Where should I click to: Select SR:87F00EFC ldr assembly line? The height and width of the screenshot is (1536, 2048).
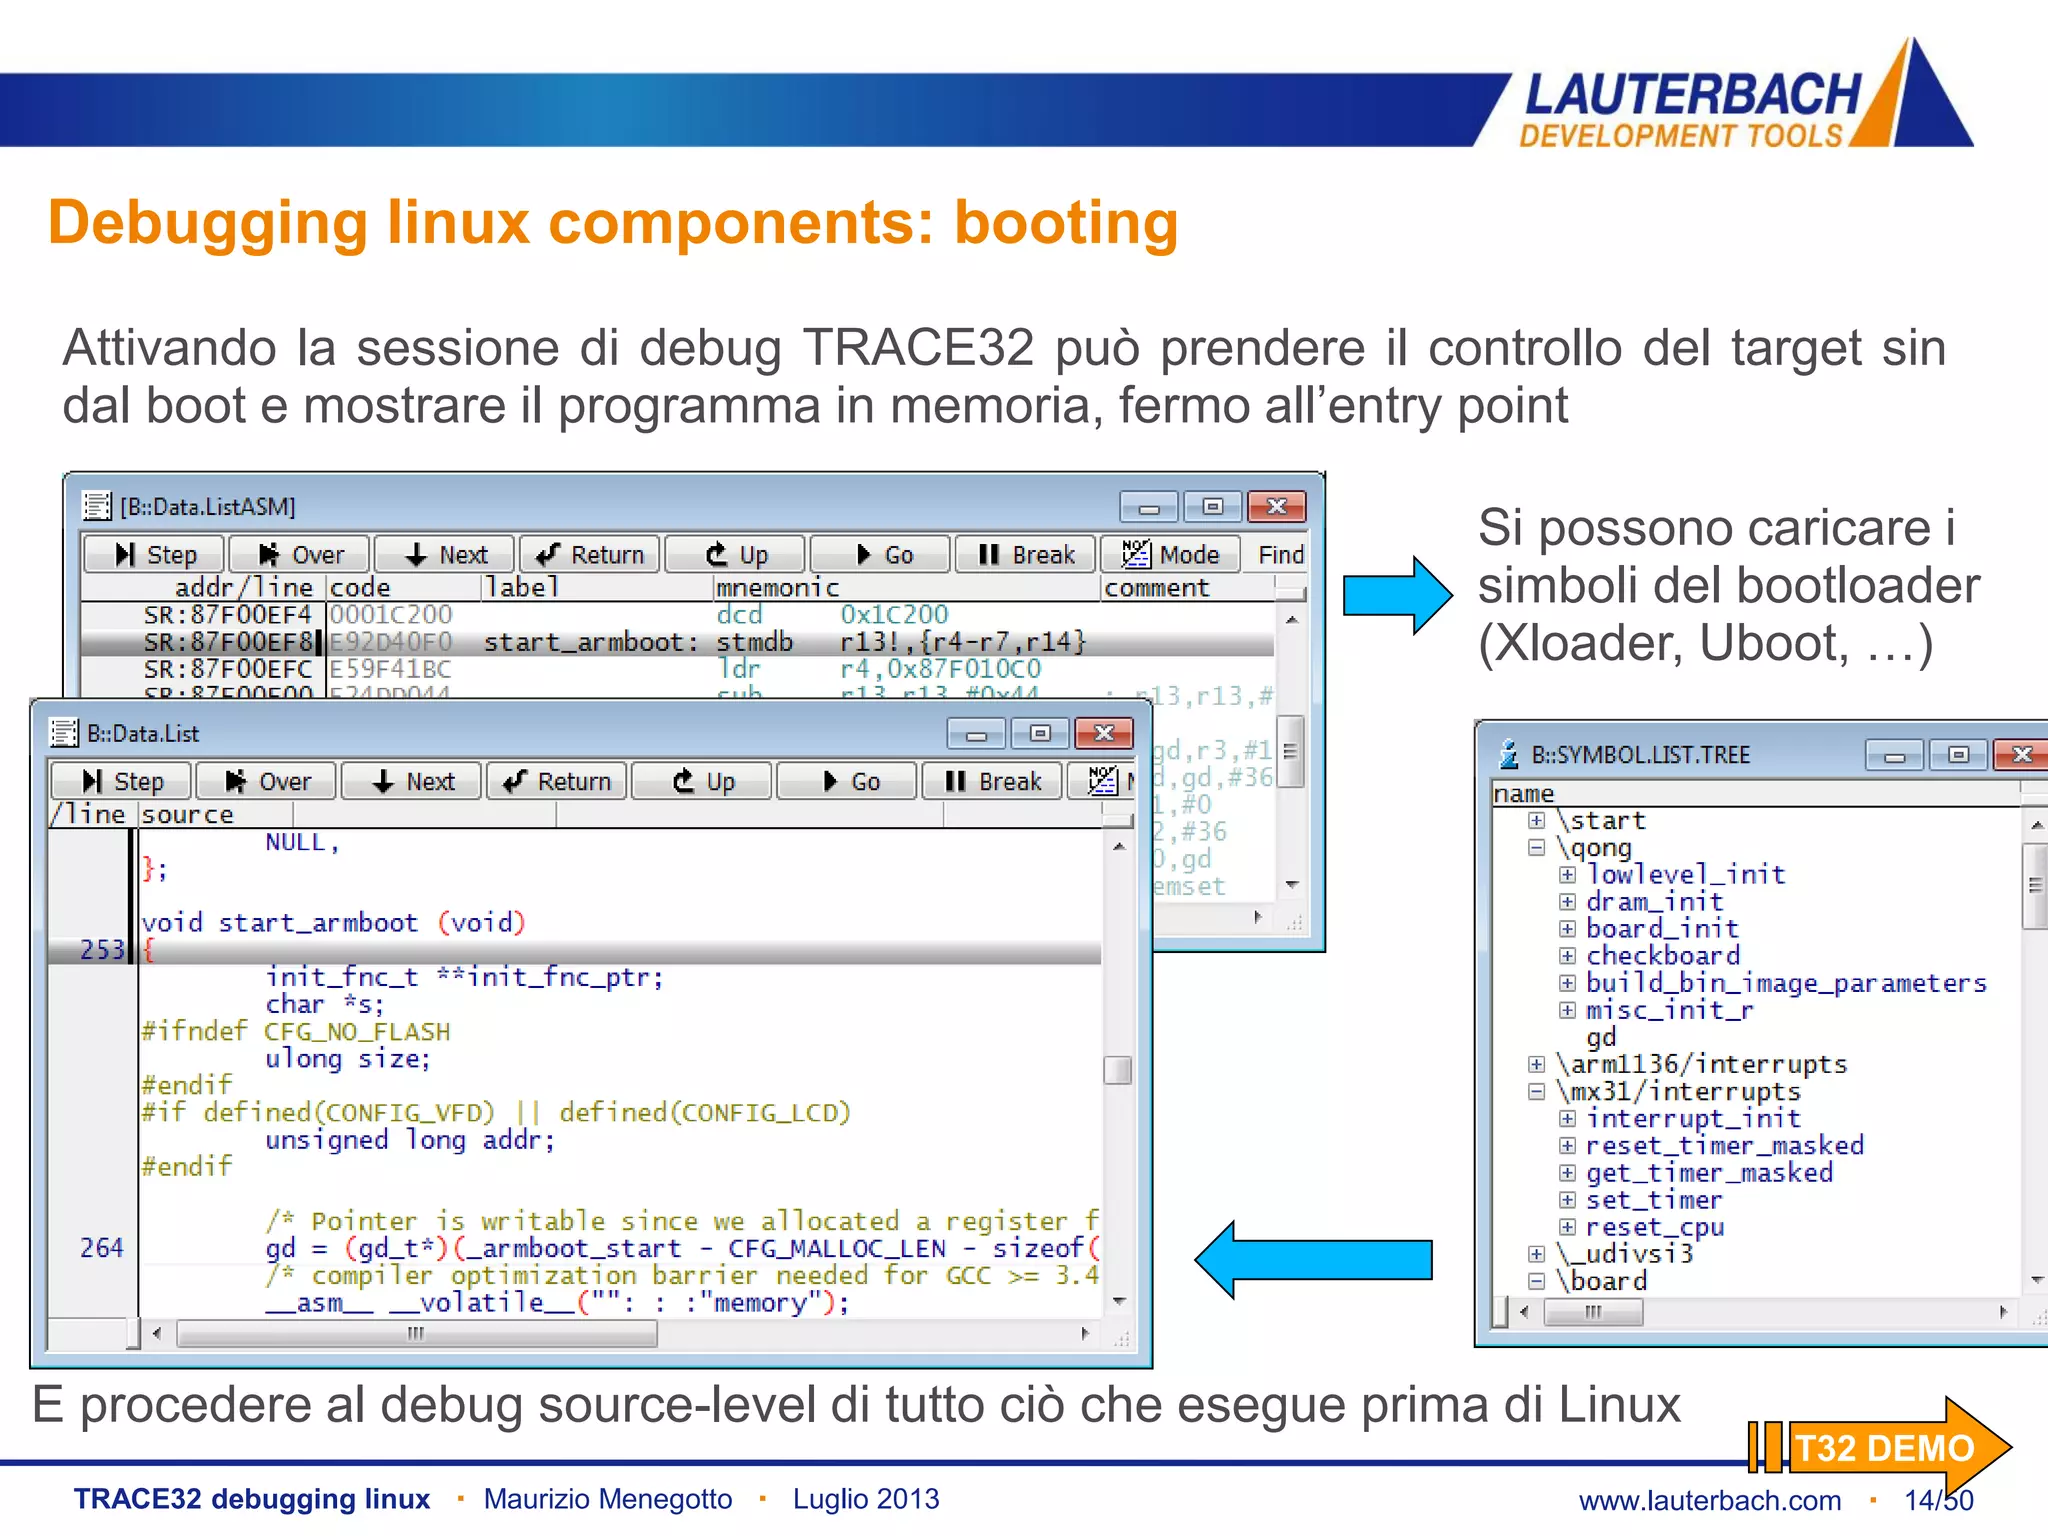point(677,669)
